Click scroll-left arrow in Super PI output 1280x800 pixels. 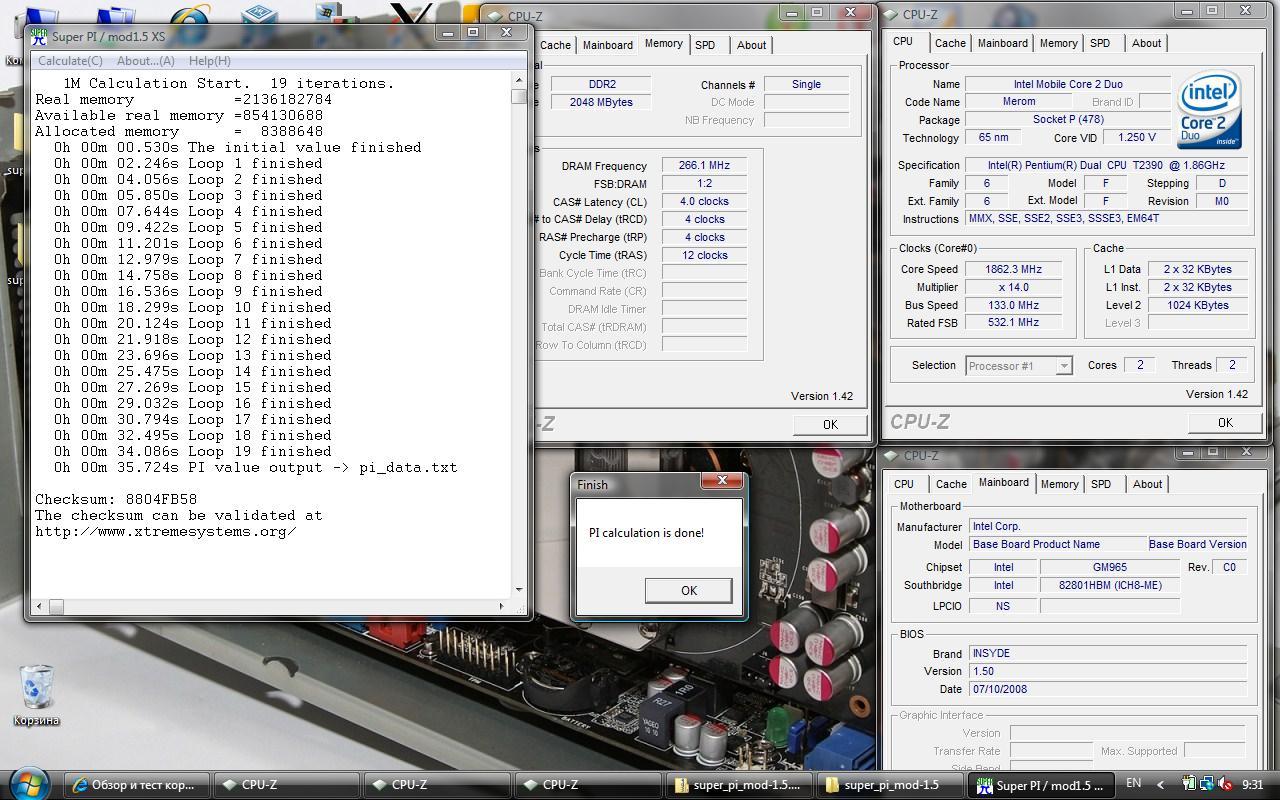pyautogui.click(x=39, y=606)
